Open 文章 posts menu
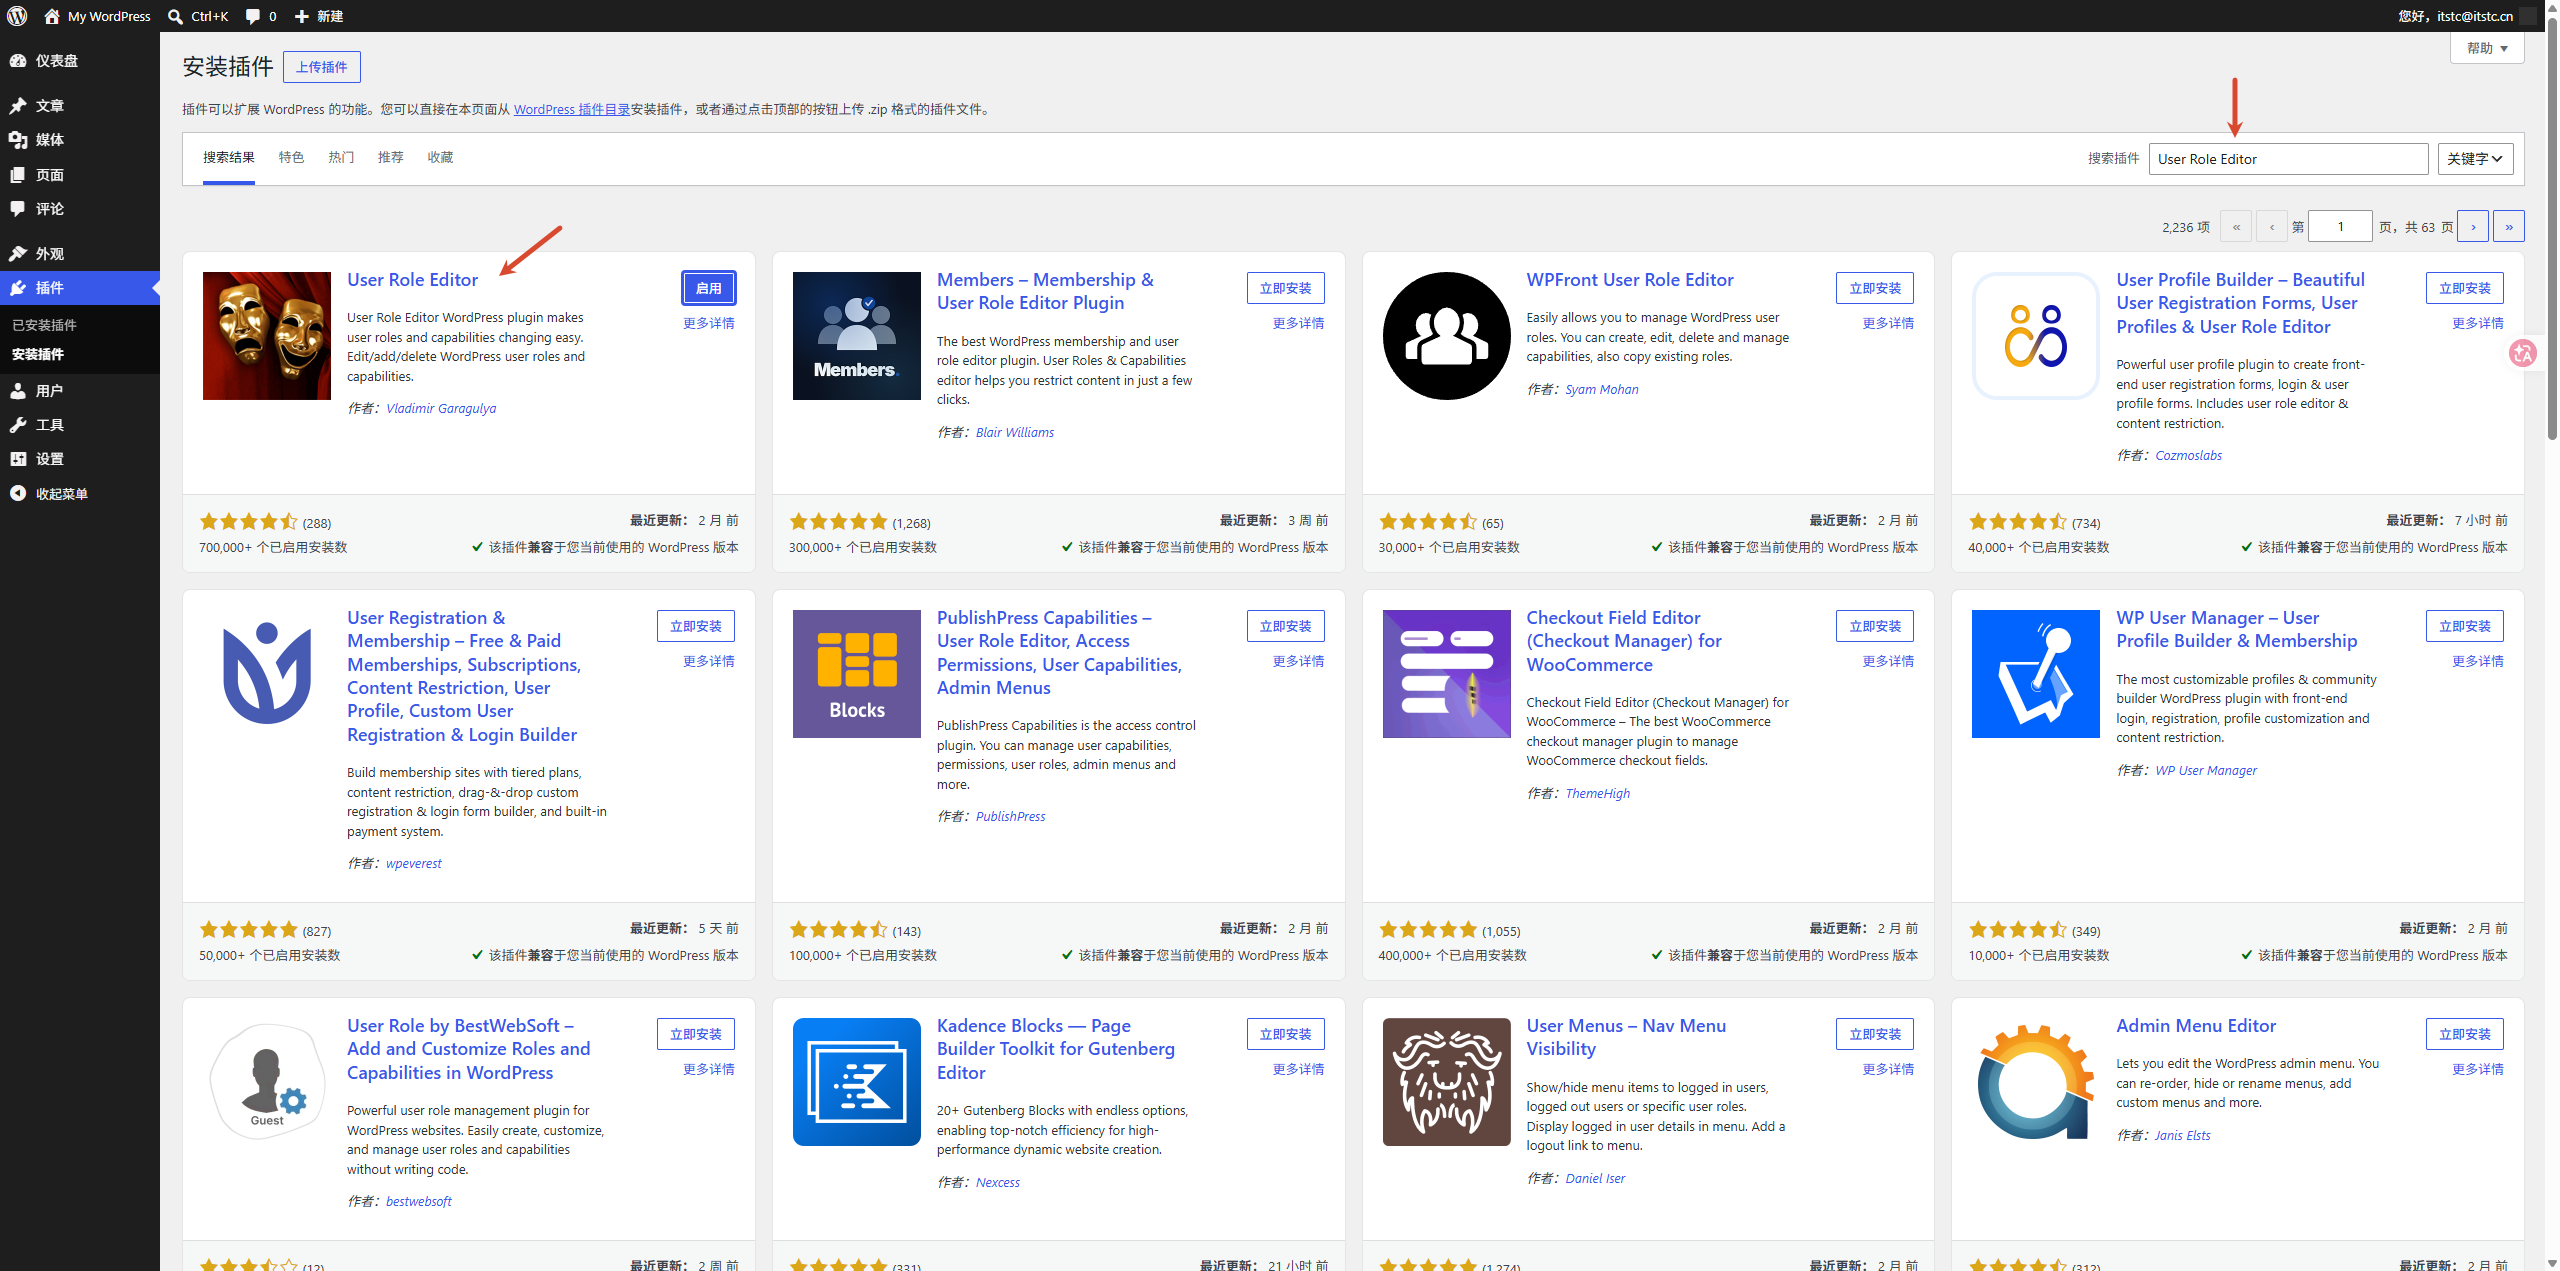 [x=80, y=106]
